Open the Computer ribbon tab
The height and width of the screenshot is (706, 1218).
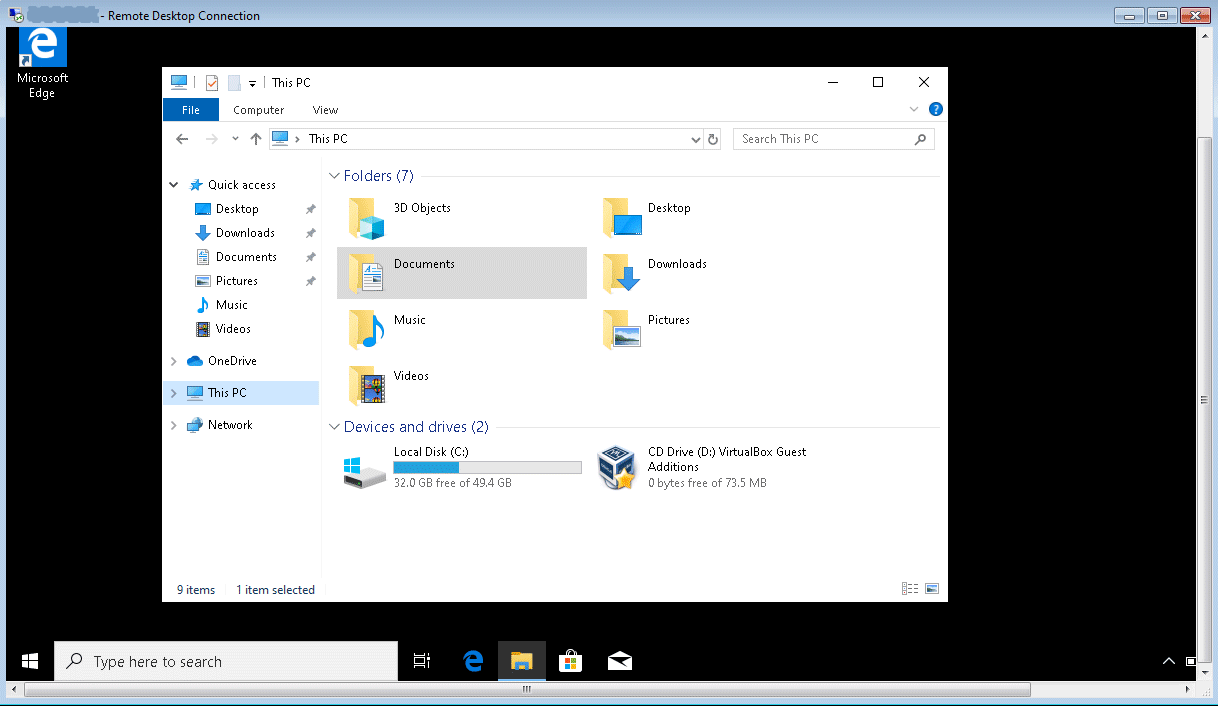pyautogui.click(x=258, y=110)
